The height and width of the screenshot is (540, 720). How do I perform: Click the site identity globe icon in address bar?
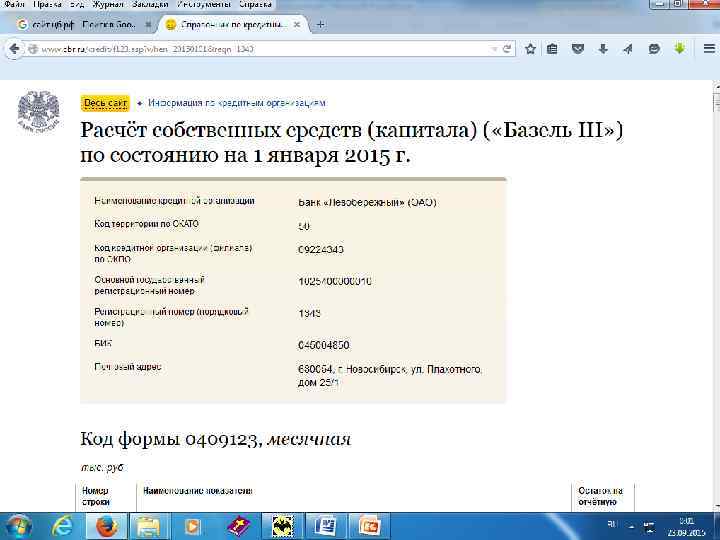pyautogui.click(x=32, y=49)
